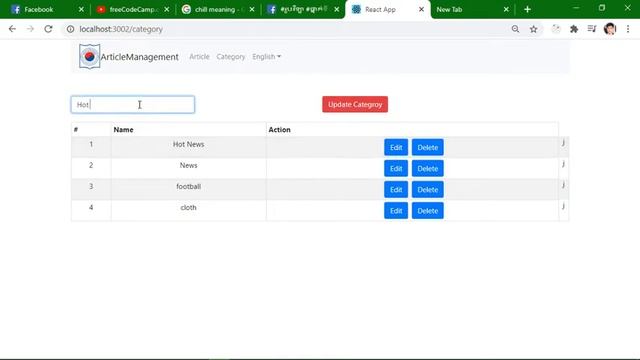Image resolution: width=640 pixels, height=360 pixels.
Task: Click the extension icon left of the puzzle icon
Action: (x=556, y=29)
